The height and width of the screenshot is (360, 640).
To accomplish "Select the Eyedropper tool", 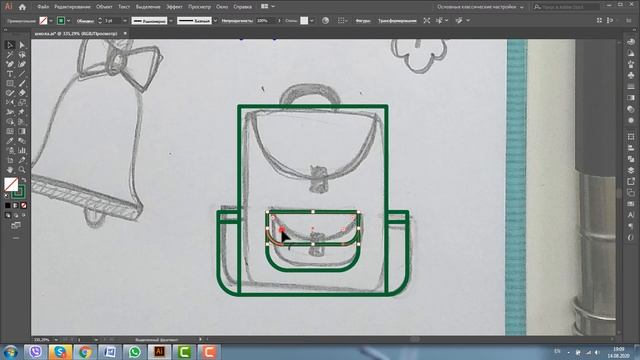I will [10, 141].
